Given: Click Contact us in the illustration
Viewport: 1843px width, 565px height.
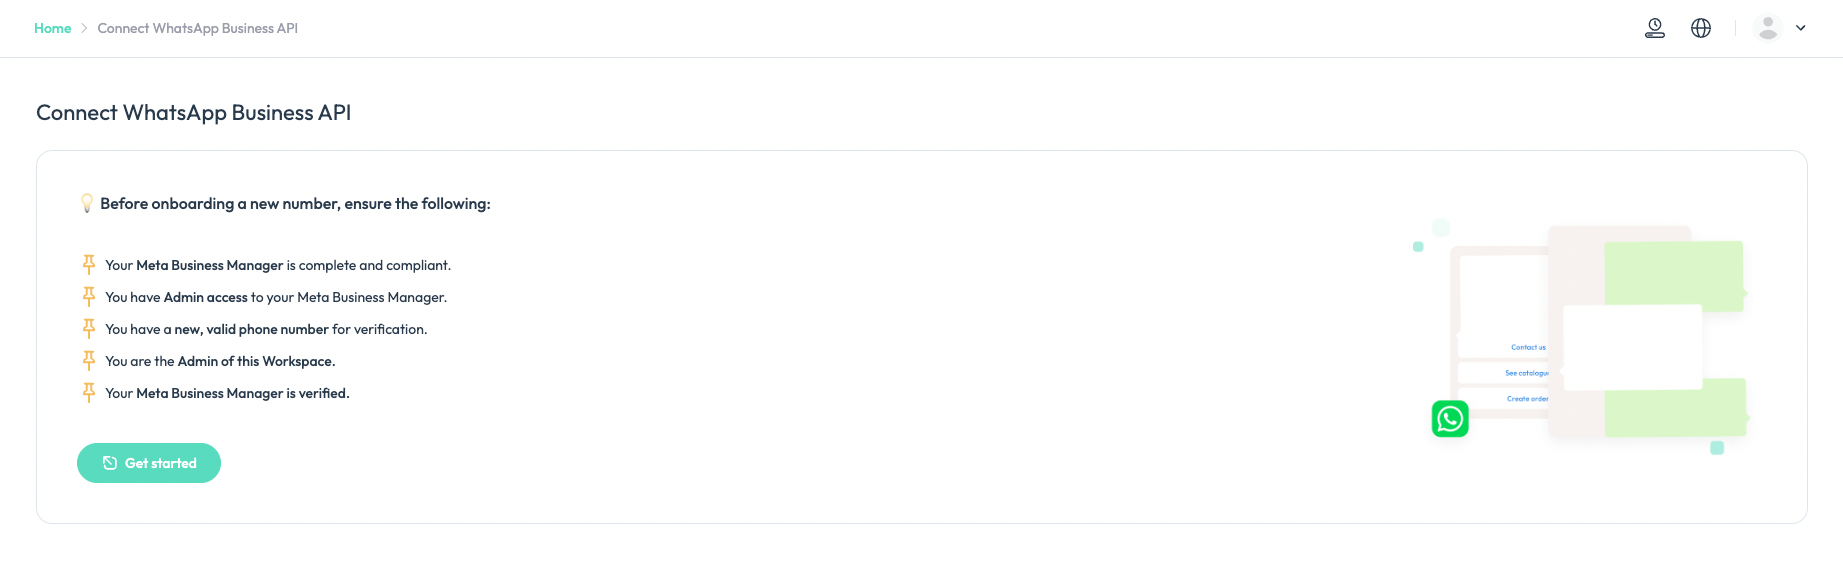Looking at the screenshot, I should [1528, 347].
